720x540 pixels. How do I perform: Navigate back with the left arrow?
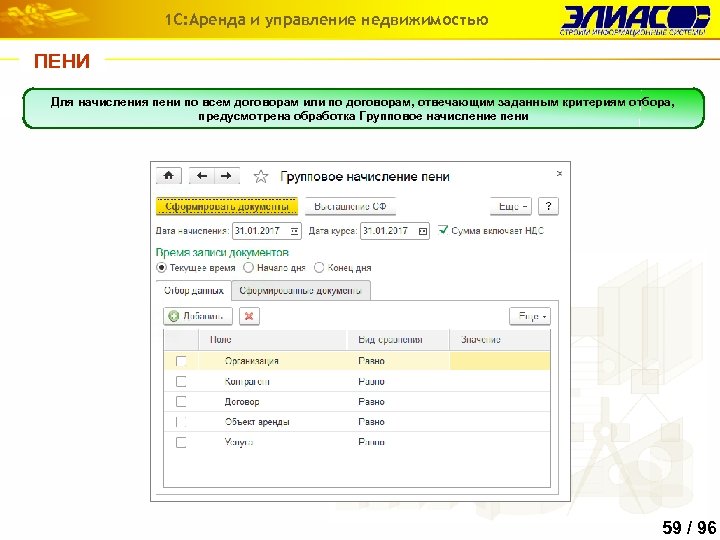202,176
